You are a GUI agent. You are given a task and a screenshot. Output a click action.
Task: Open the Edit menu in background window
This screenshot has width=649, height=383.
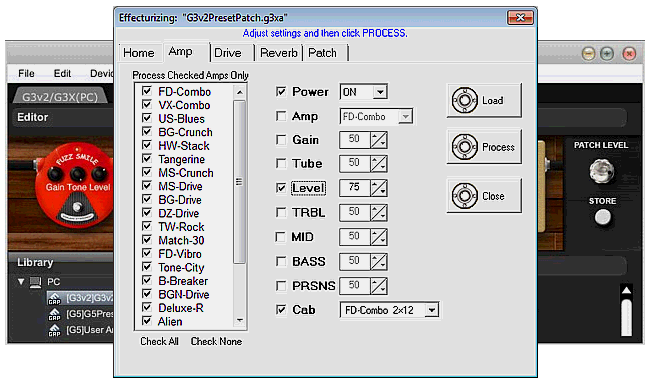[62, 73]
